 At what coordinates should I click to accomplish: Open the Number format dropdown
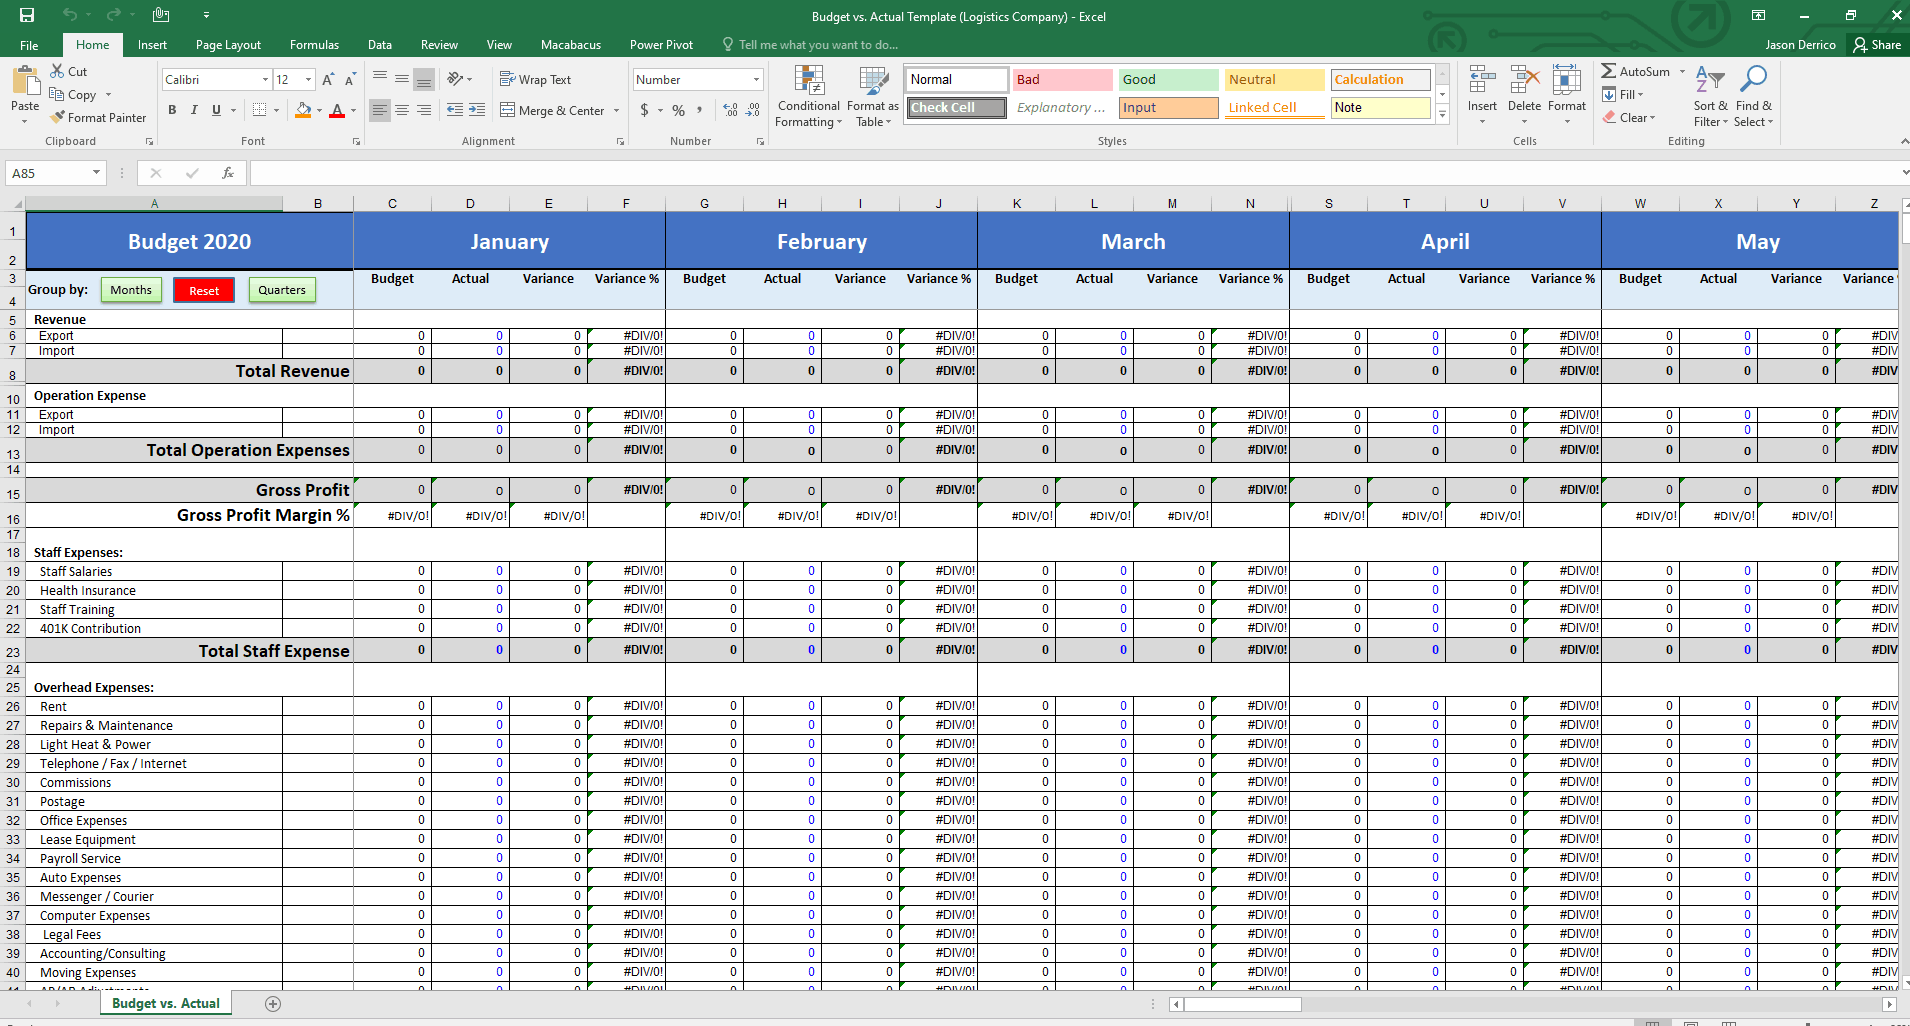(756, 80)
